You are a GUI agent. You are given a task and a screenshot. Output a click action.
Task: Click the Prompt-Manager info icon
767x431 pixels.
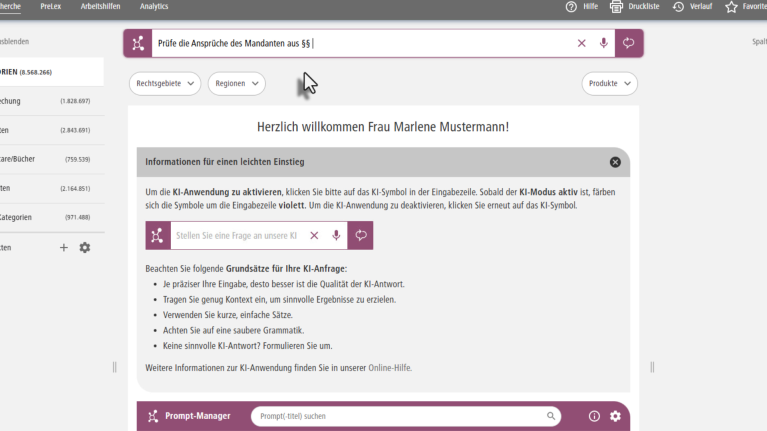tap(594, 416)
